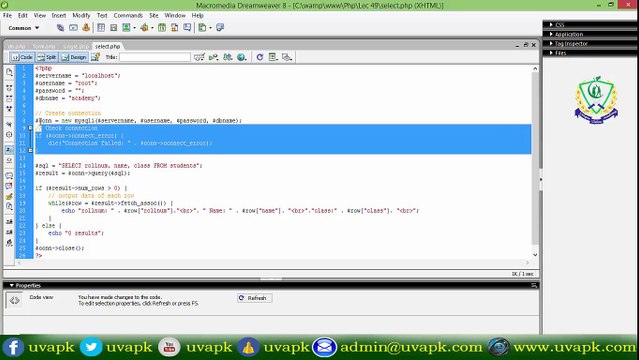Switch to Split view
Image resolution: width=639 pixels, height=360 pixels.
(x=47, y=57)
